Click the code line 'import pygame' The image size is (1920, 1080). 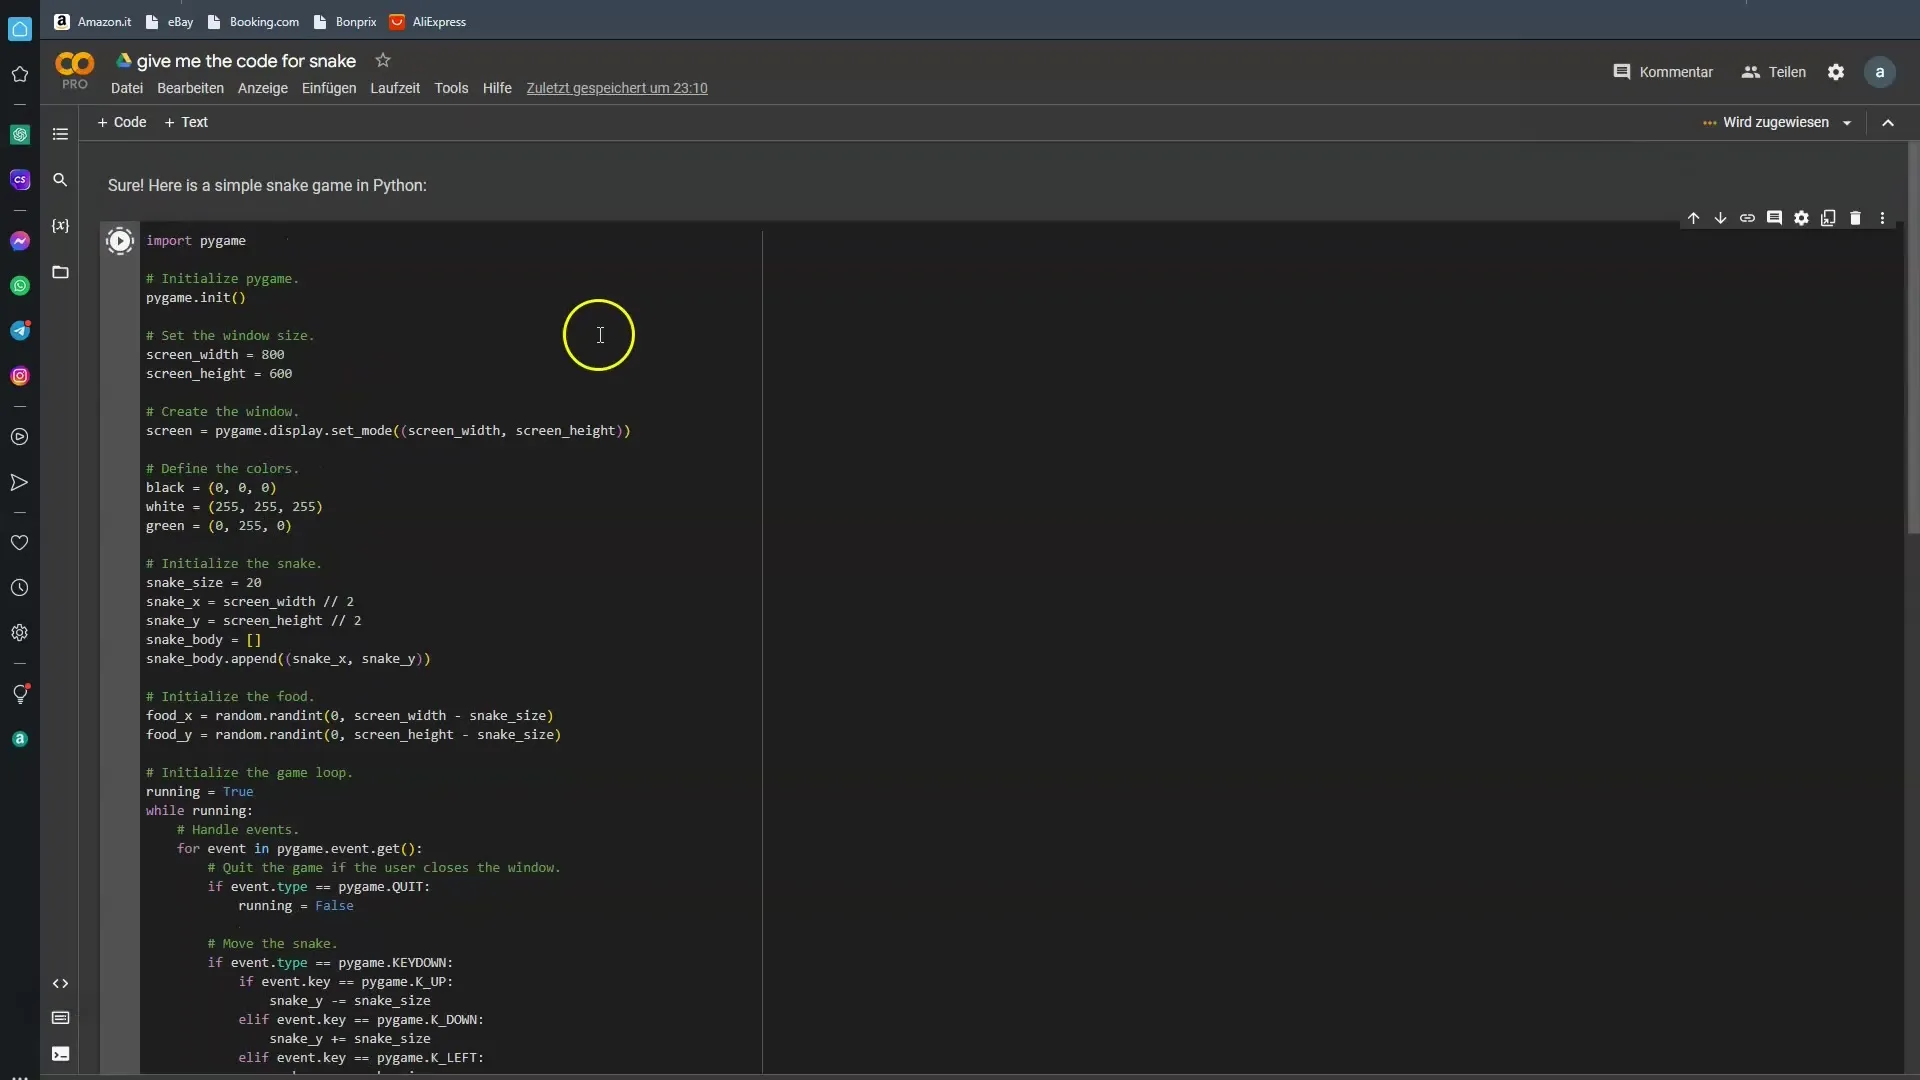[196, 241]
